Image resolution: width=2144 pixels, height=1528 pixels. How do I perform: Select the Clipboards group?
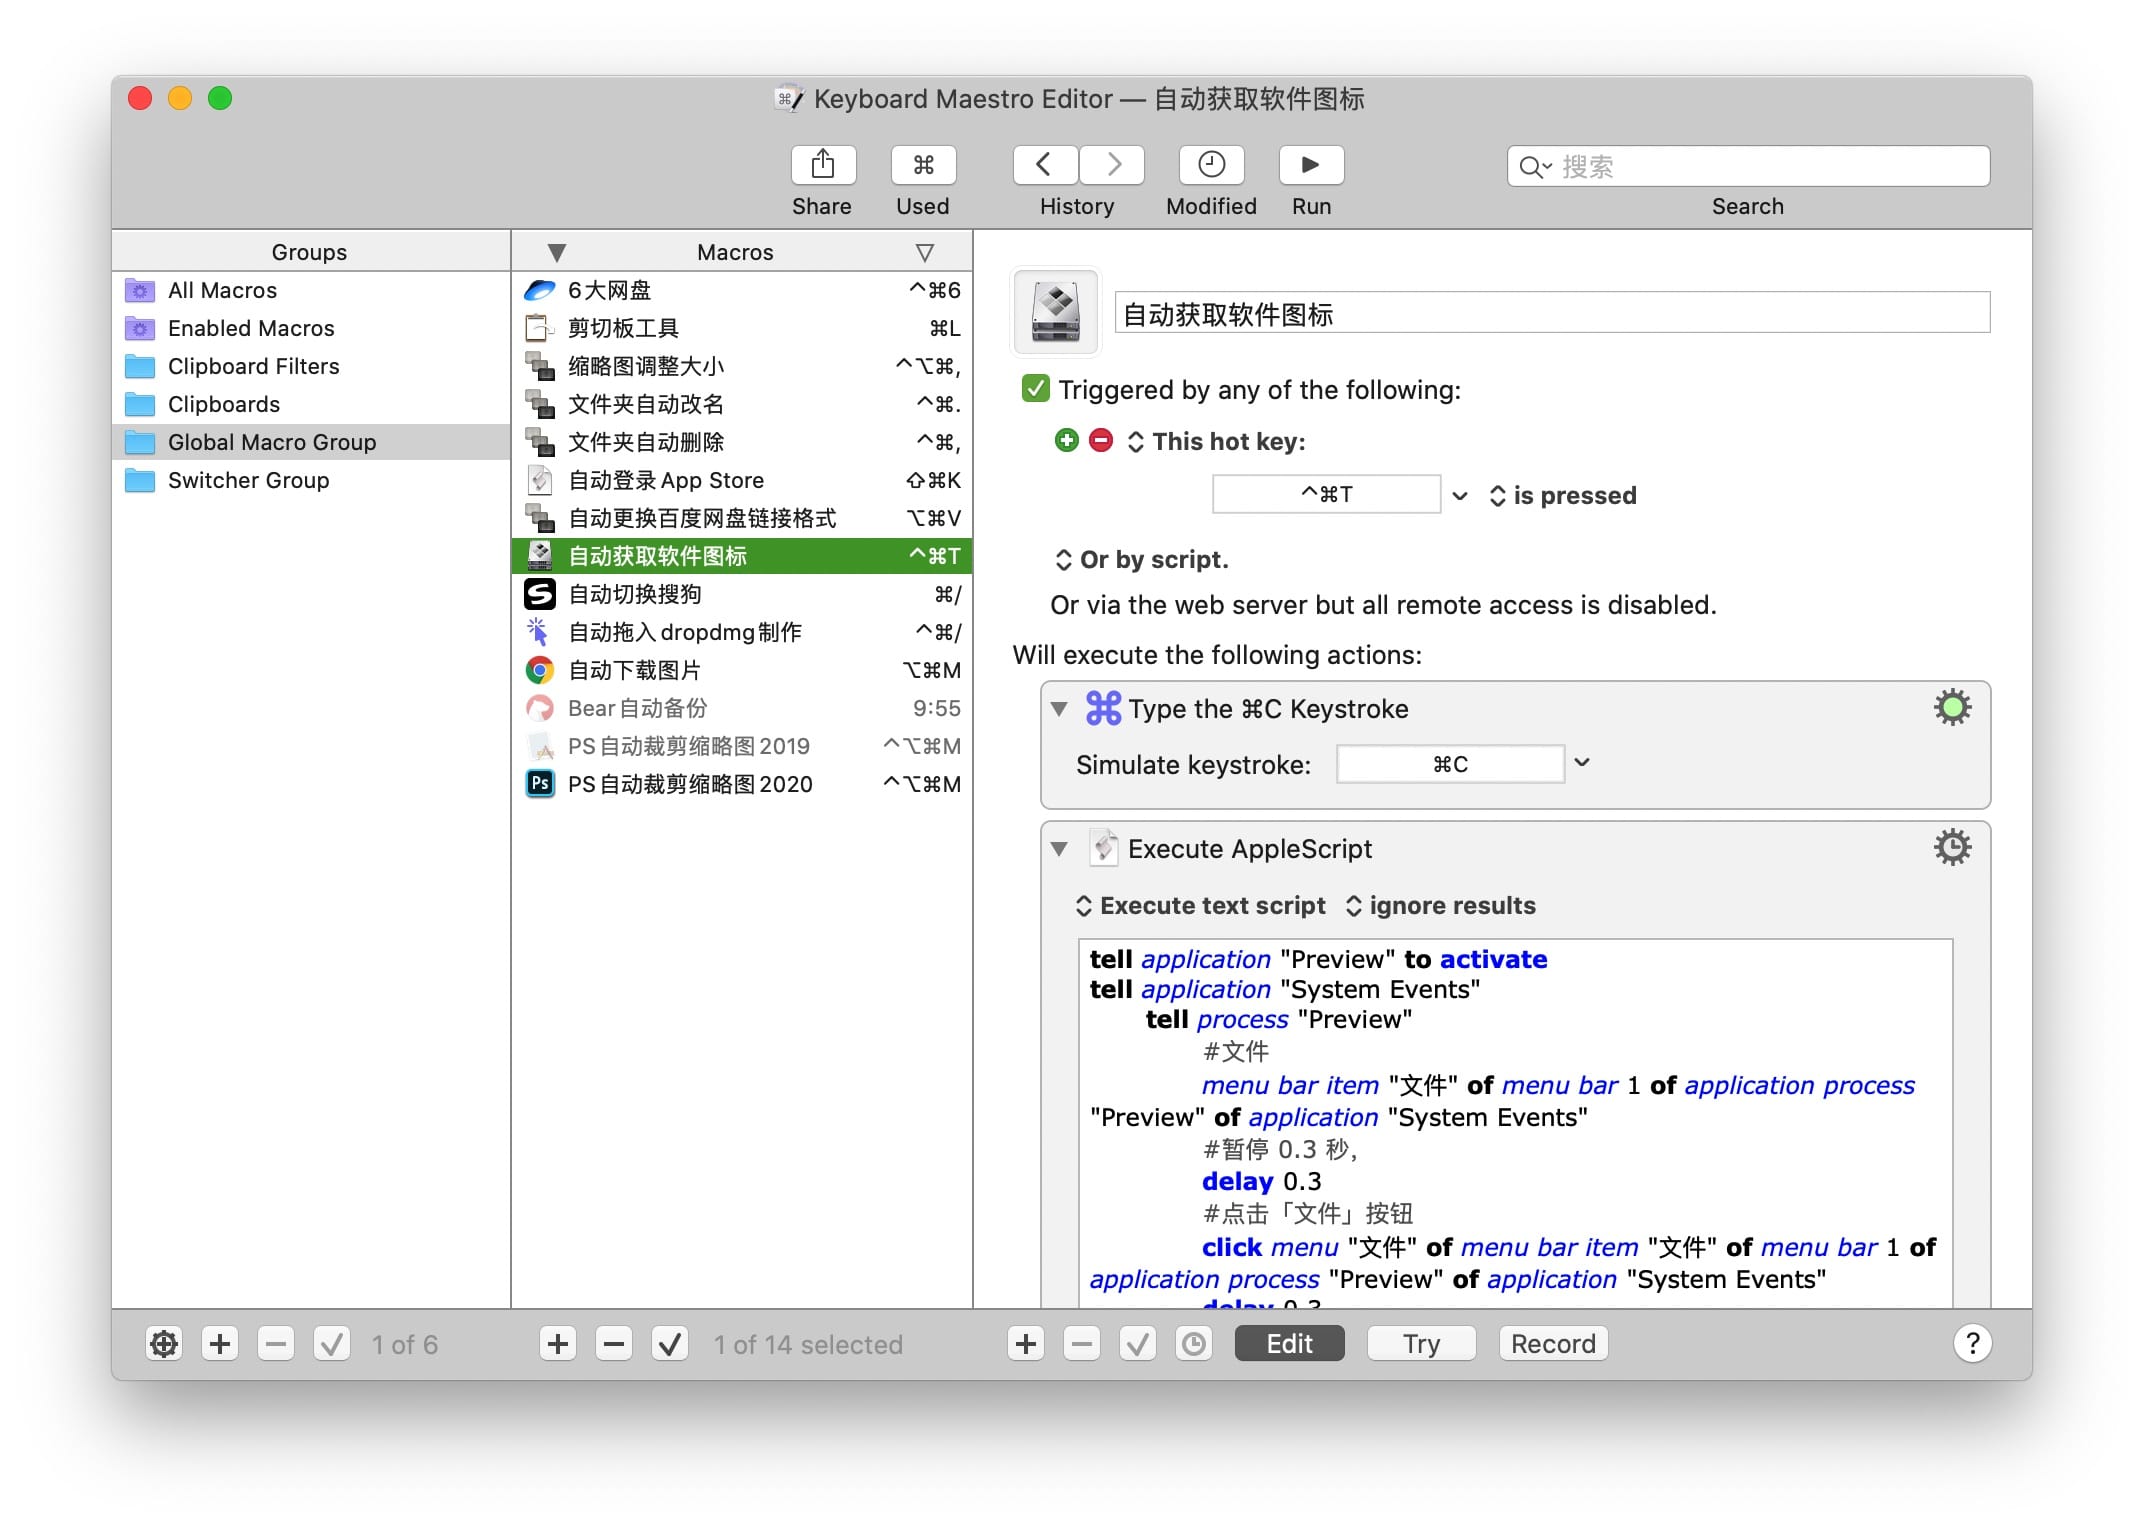pos(311,404)
